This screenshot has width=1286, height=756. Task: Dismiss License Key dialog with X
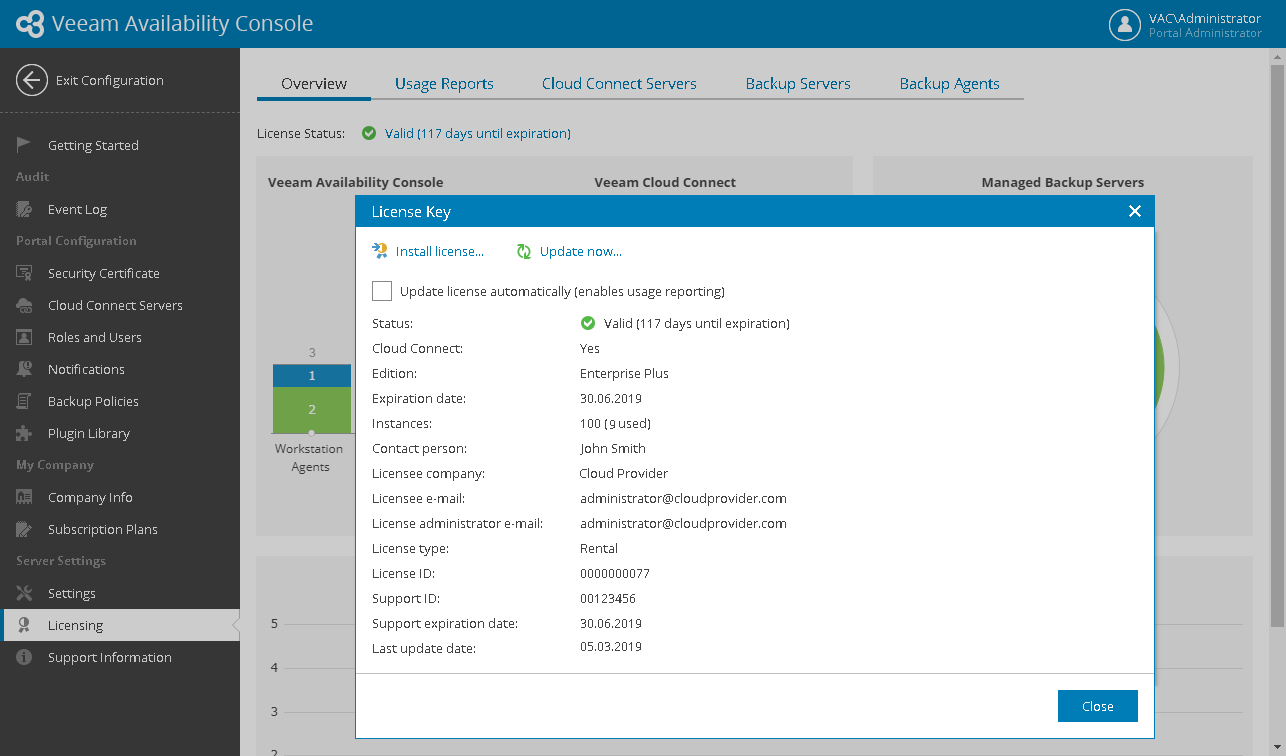click(1134, 211)
